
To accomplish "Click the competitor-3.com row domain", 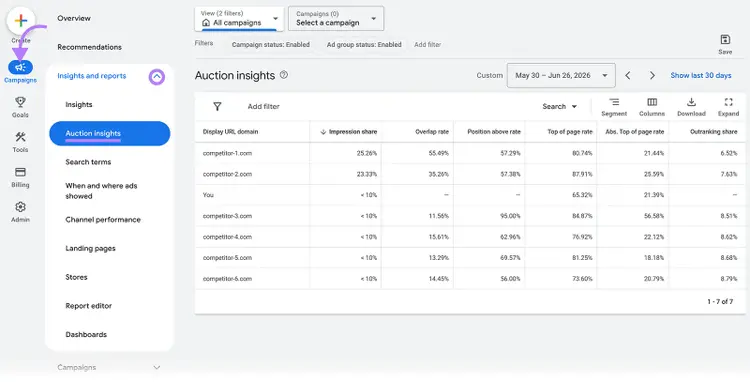I will point(227,216).
